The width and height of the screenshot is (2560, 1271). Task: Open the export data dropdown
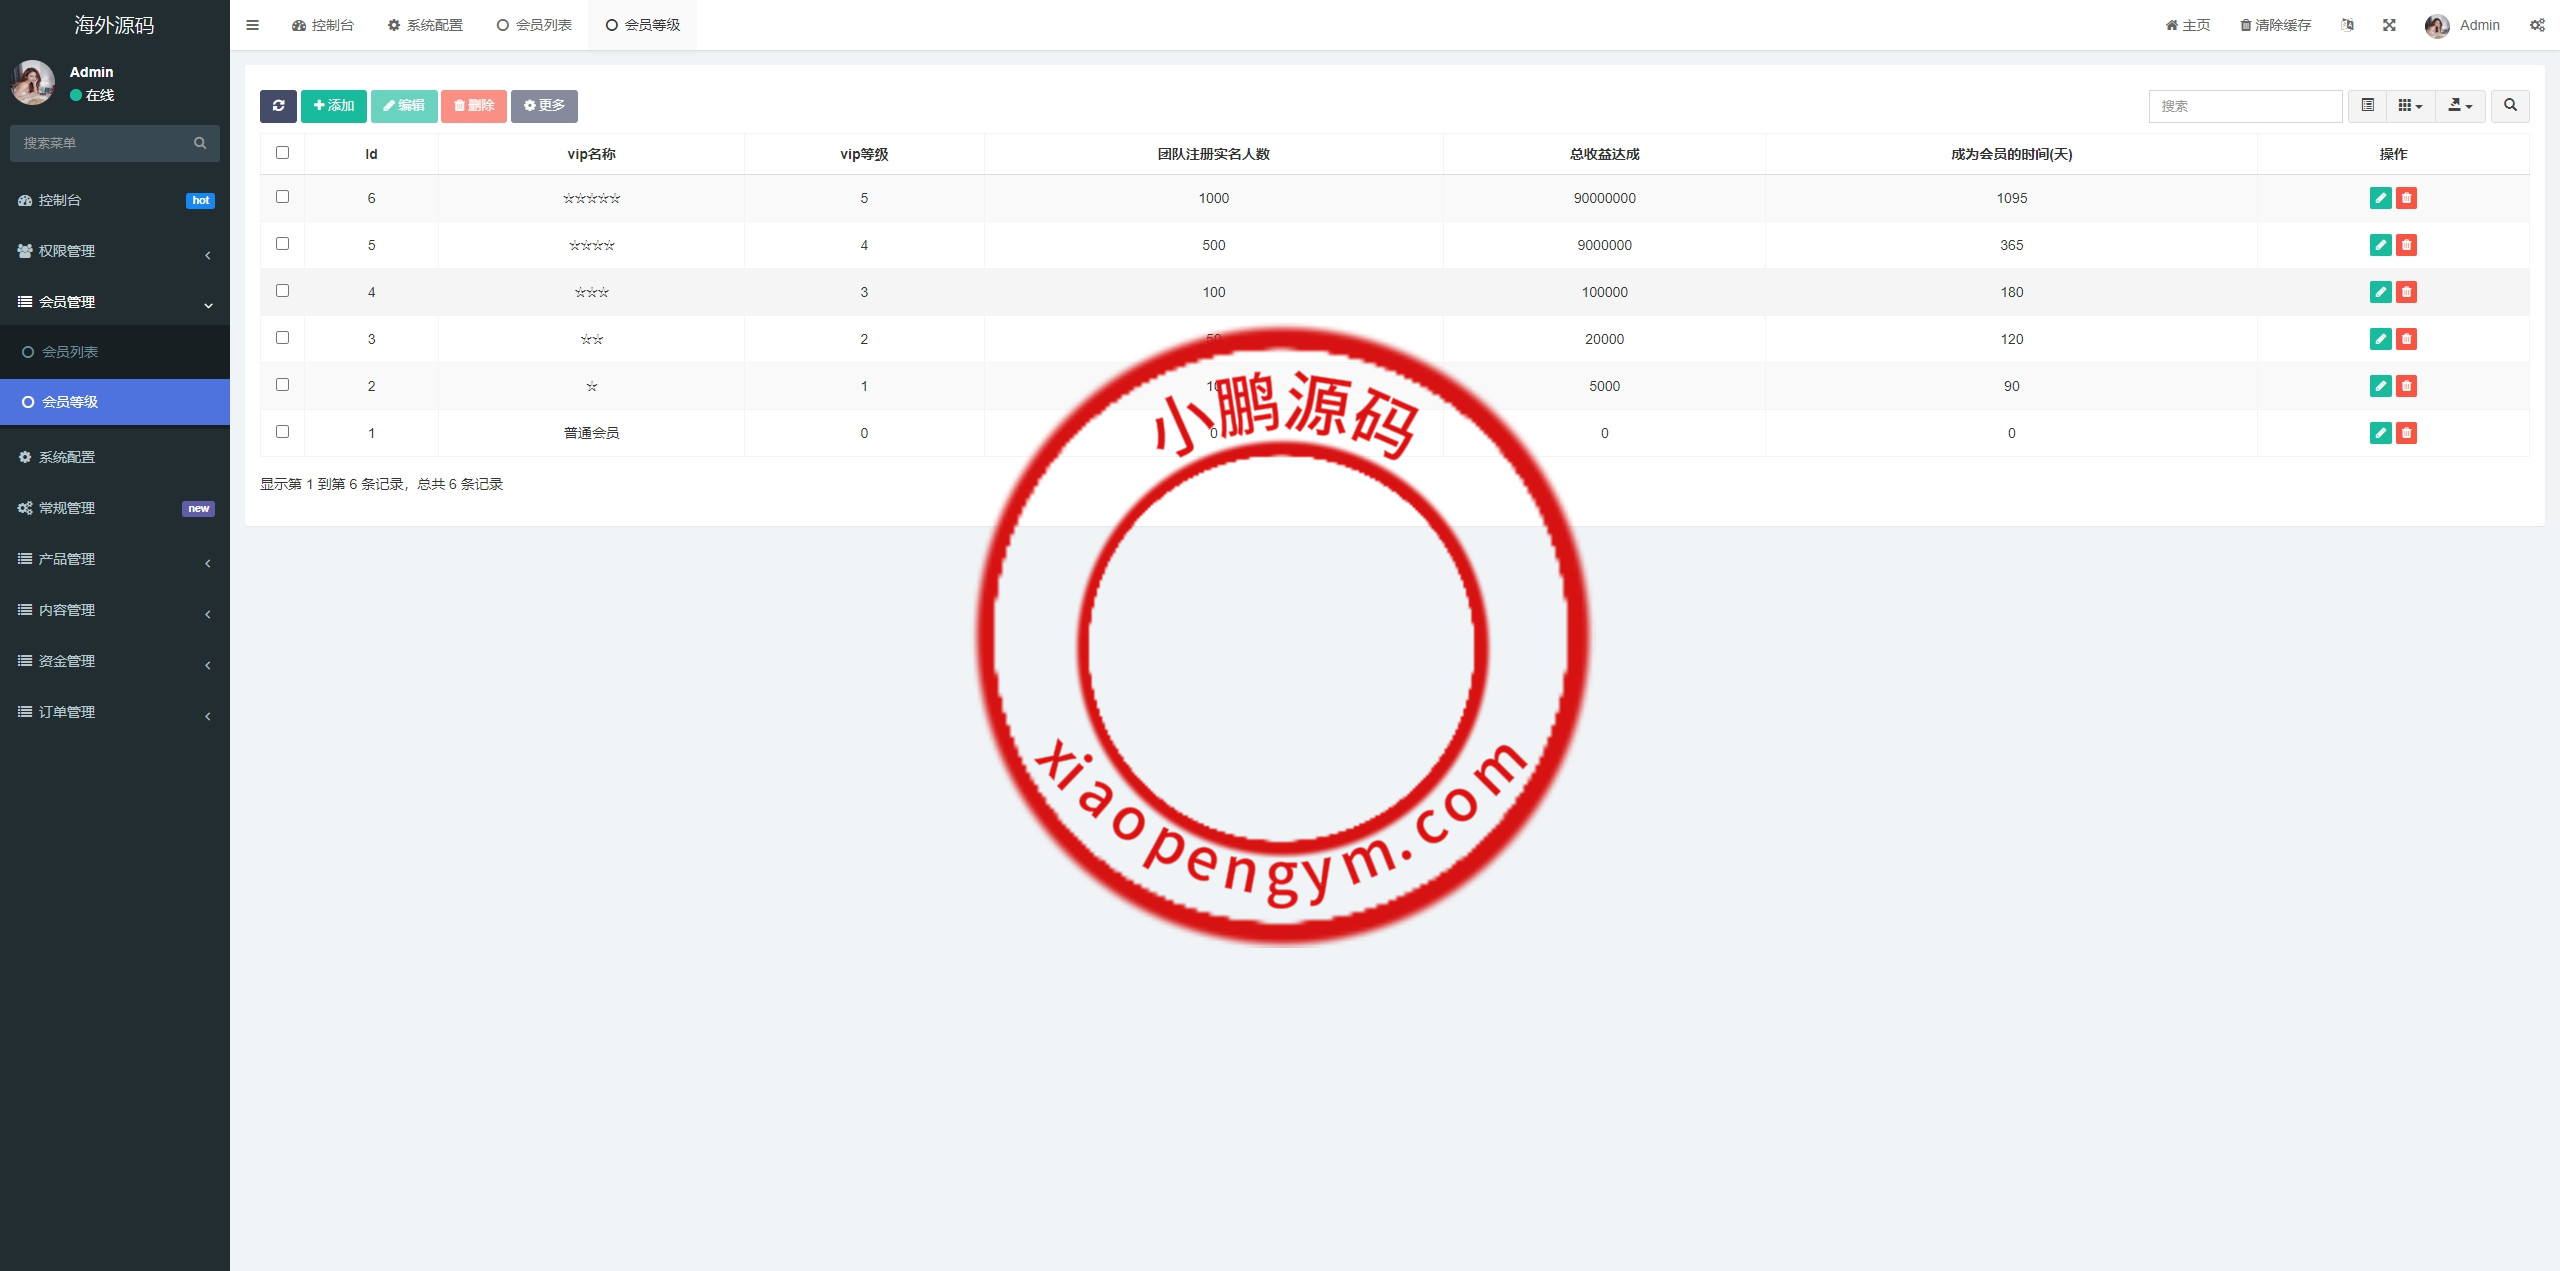(x=2460, y=106)
